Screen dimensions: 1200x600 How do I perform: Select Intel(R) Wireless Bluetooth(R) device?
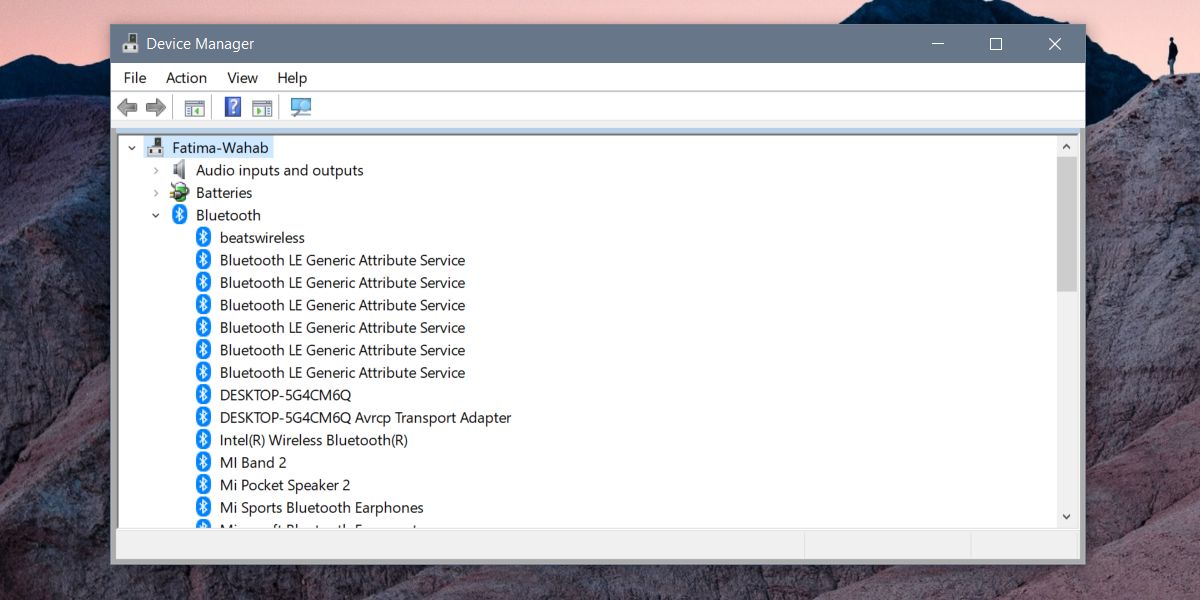point(314,440)
